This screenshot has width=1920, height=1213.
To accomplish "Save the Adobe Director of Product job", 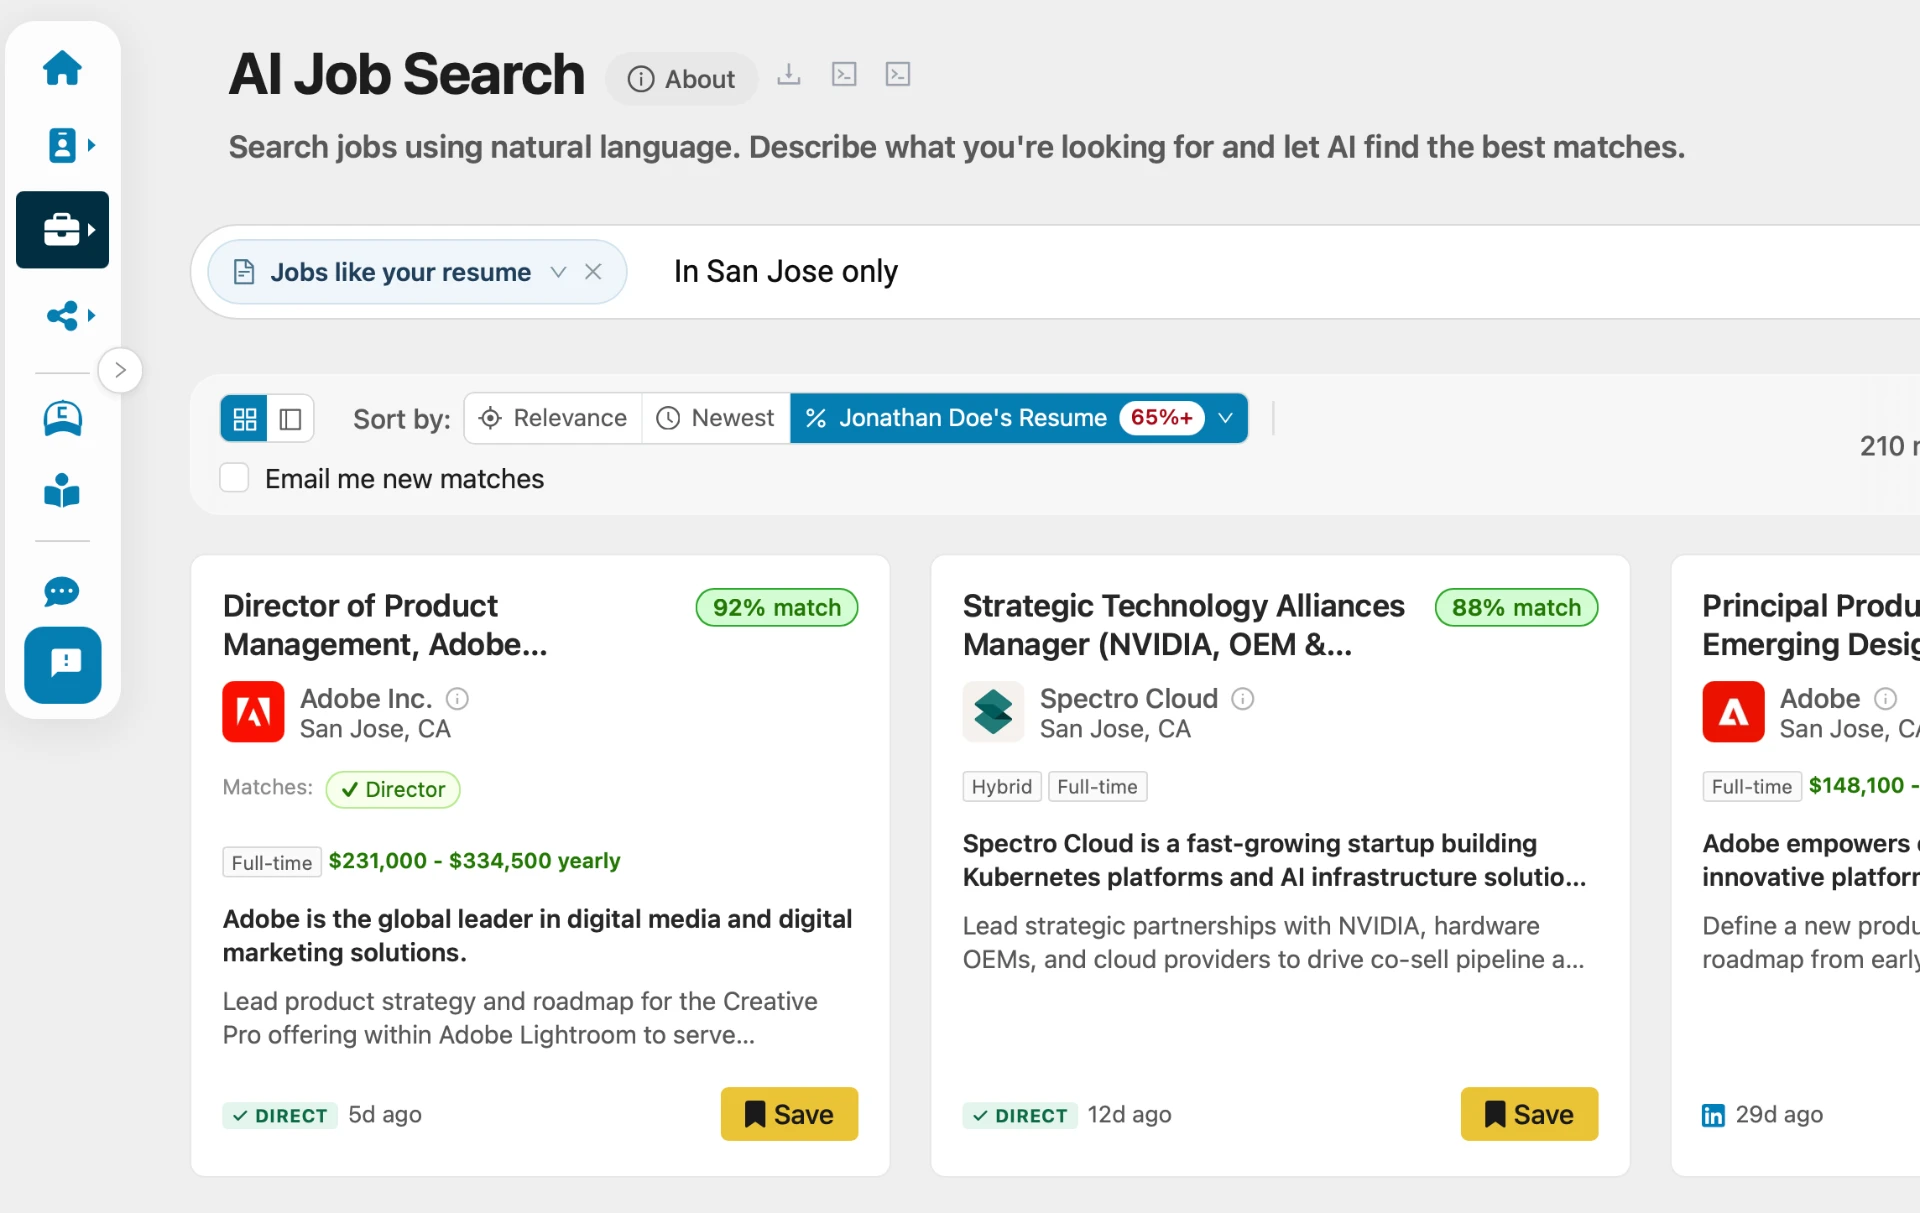I will tap(789, 1114).
